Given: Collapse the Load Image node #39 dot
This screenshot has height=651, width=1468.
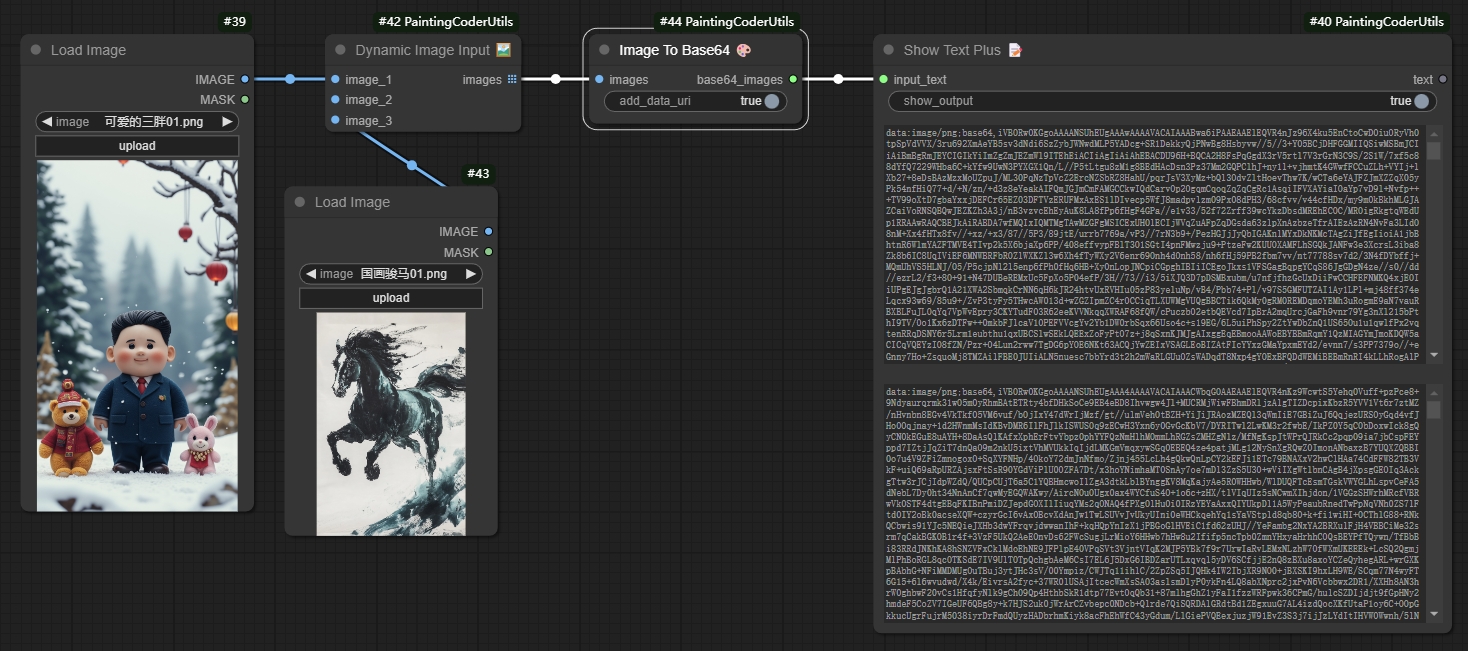Looking at the screenshot, I should (36, 50).
